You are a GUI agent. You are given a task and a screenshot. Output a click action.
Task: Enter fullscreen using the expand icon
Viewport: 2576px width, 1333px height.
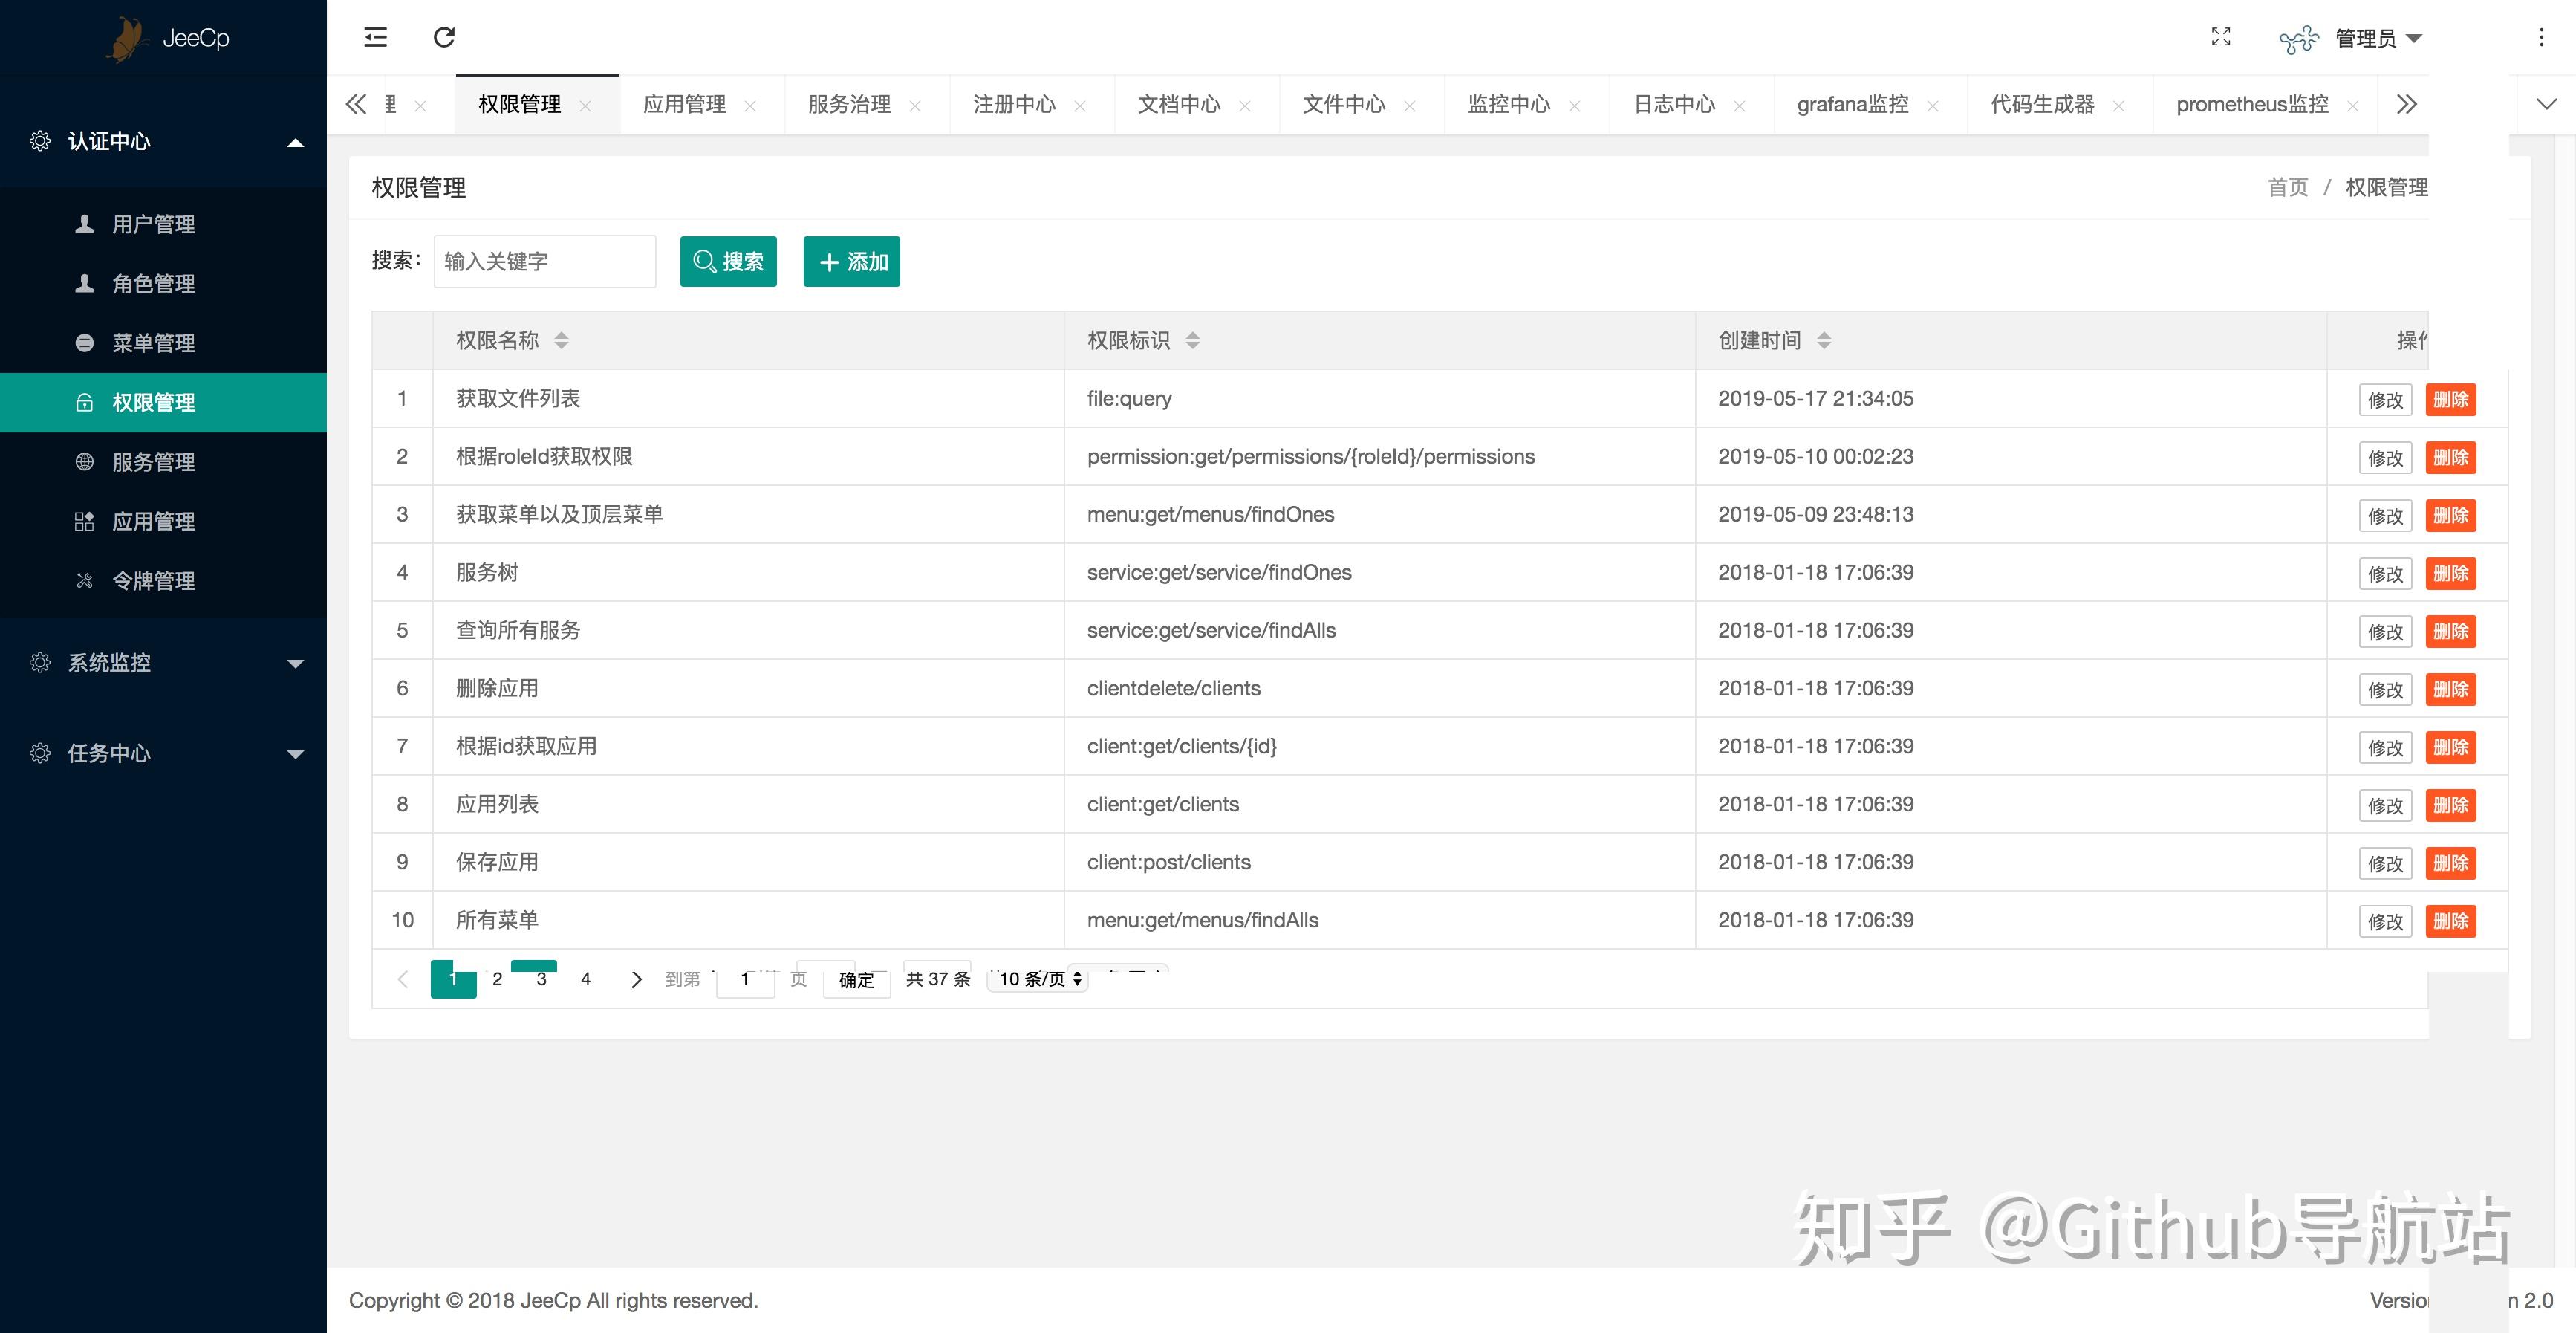(x=2221, y=37)
